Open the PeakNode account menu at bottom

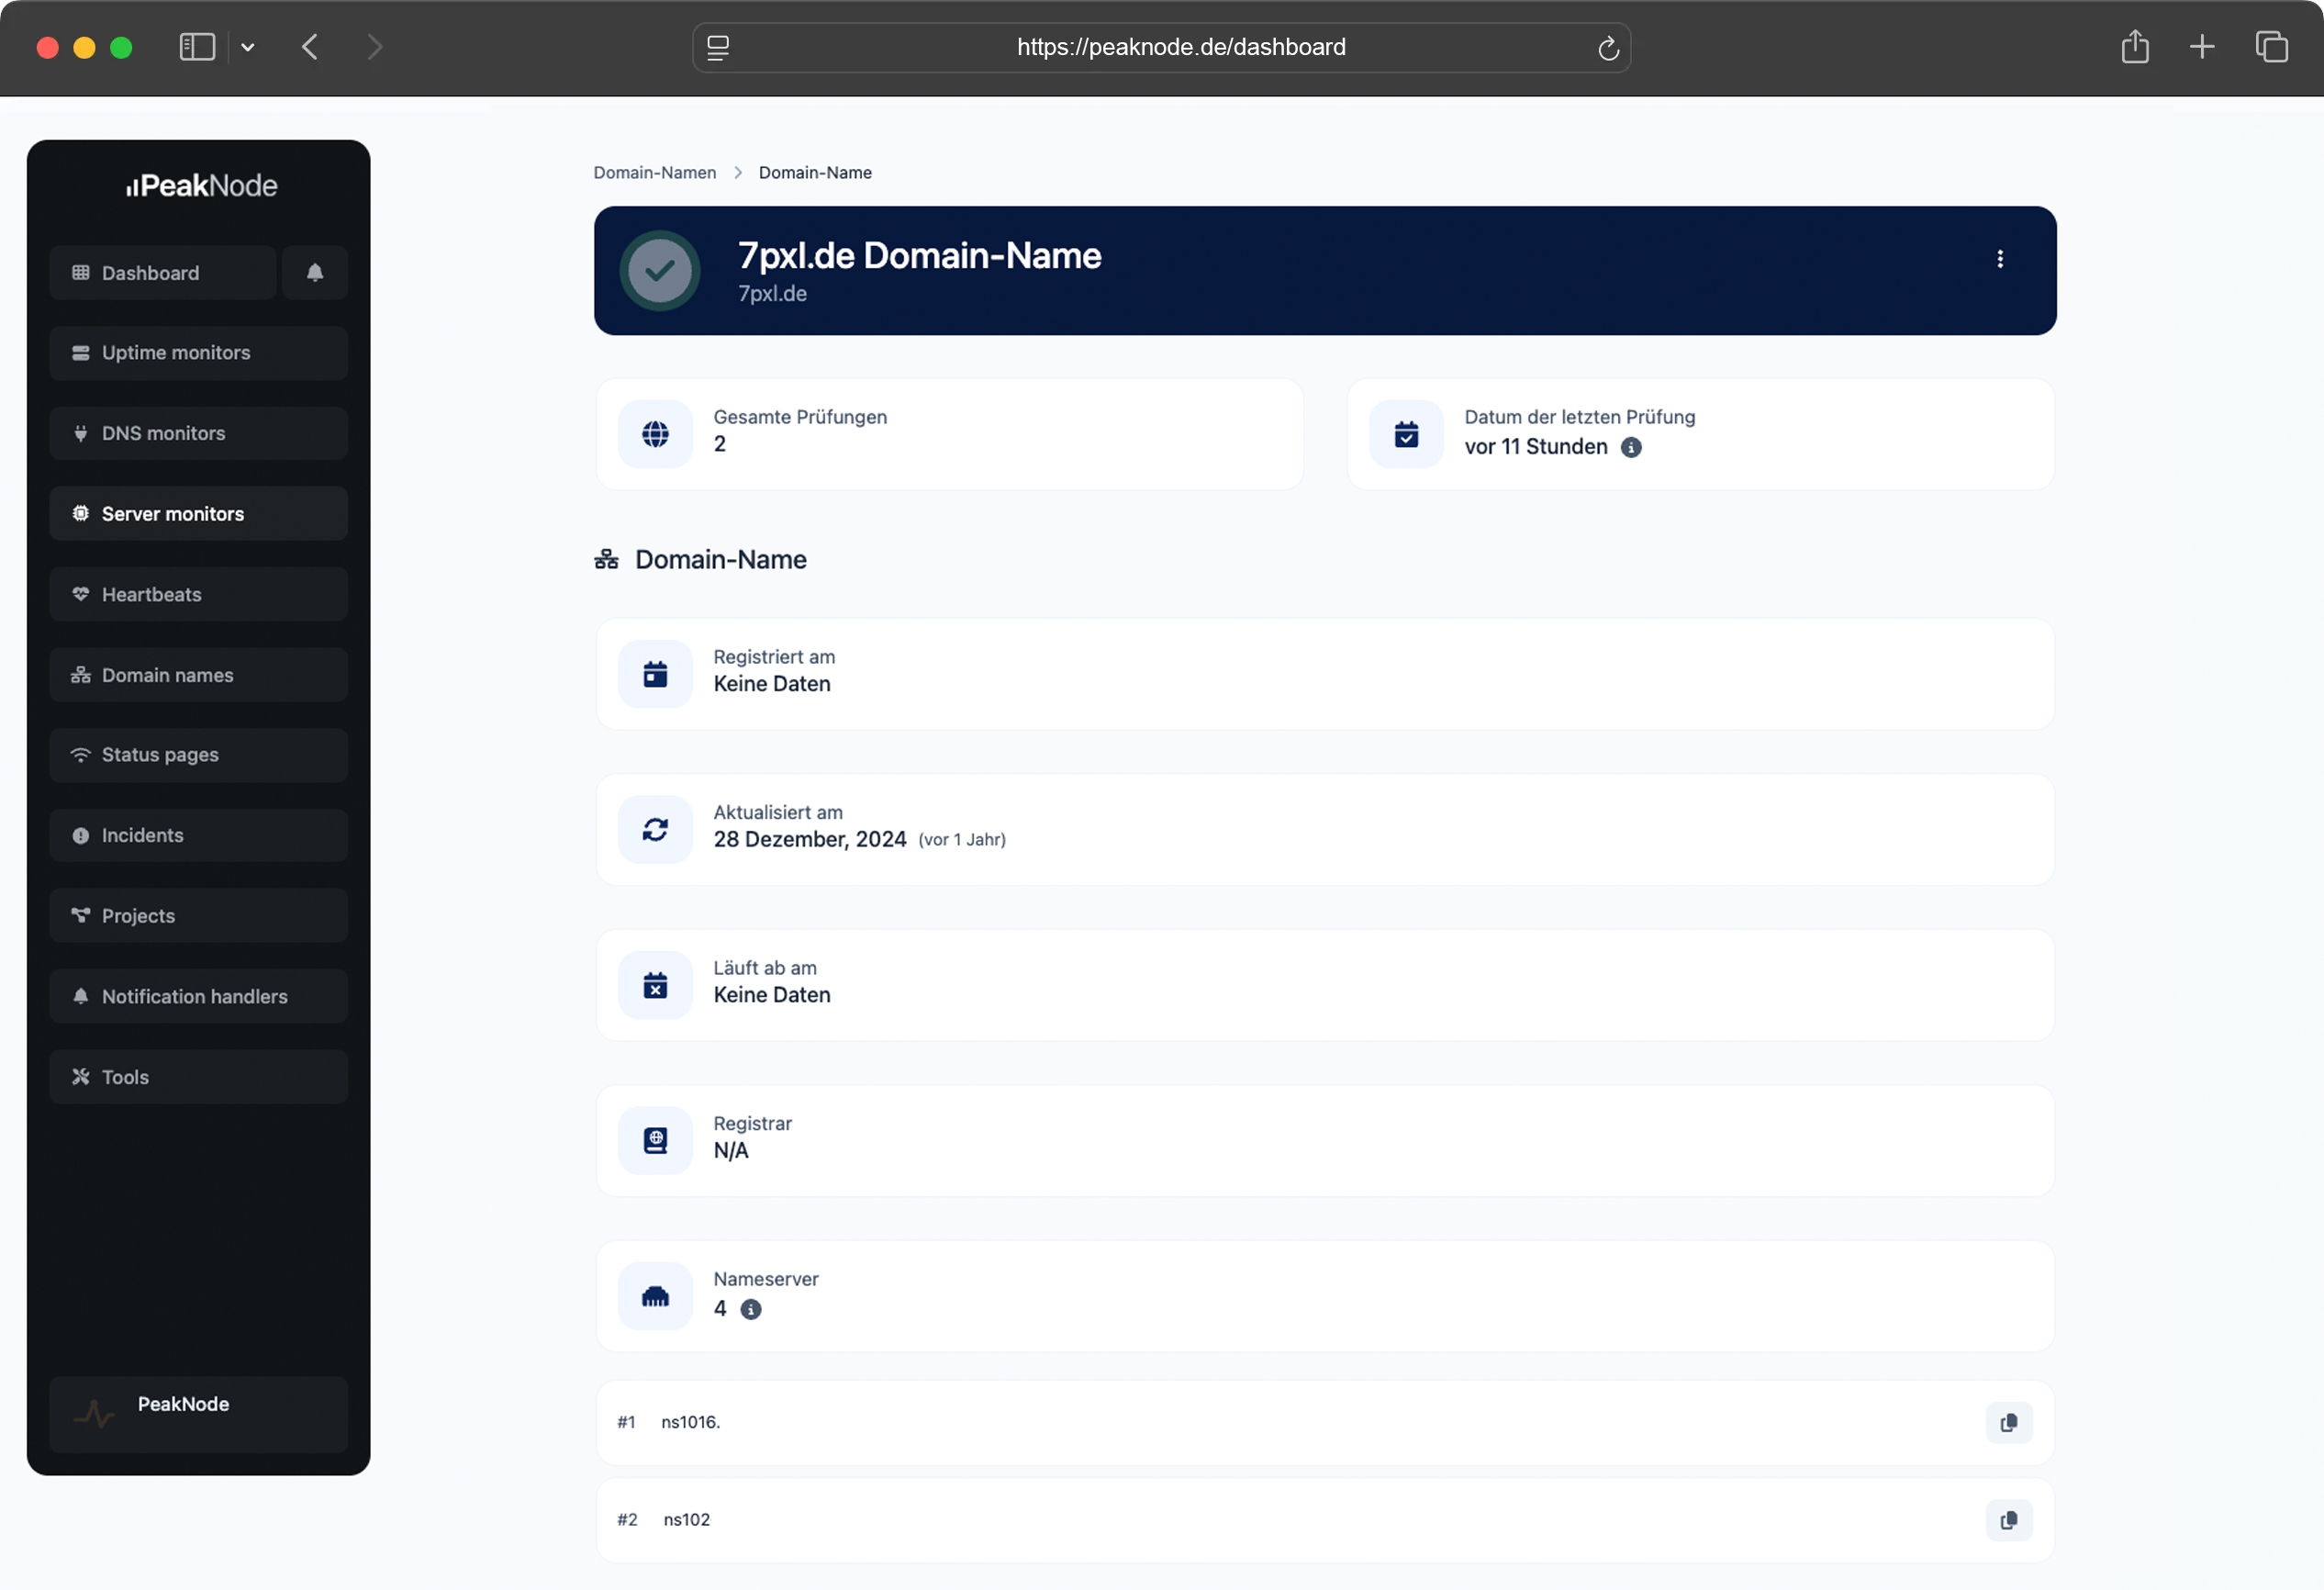tap(198, 1413)
